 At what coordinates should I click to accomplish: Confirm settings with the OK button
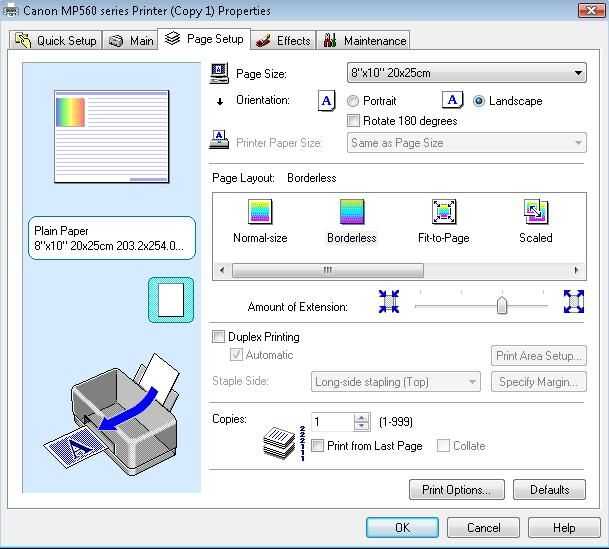point(402,527)
